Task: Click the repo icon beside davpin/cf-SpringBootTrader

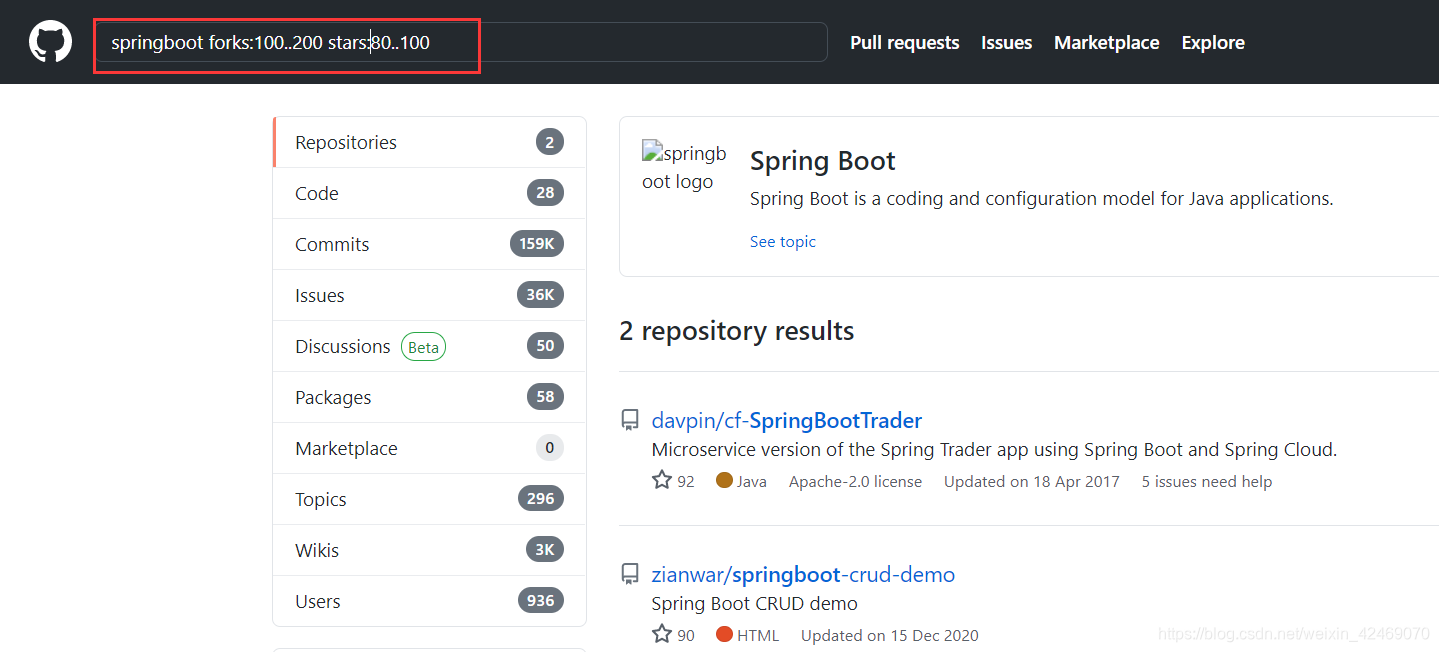Action: pos(630,420)
